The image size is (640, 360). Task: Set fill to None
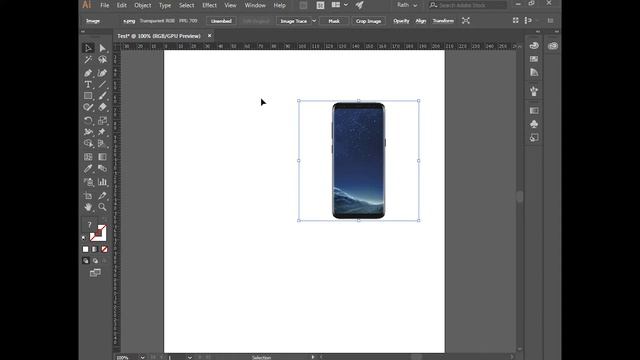tap(104, 249)
